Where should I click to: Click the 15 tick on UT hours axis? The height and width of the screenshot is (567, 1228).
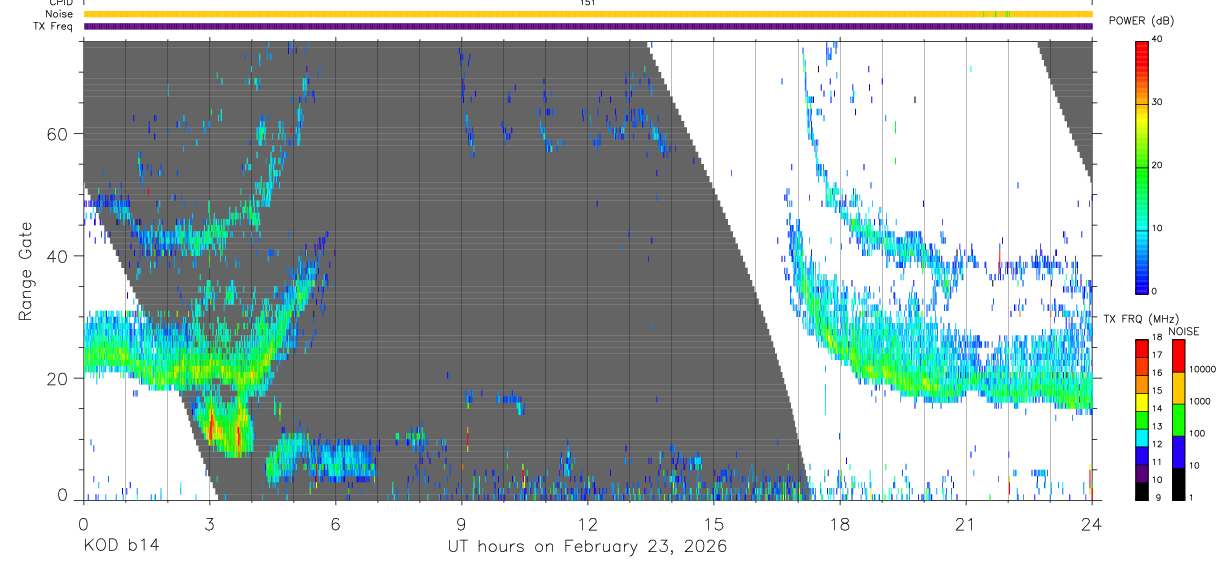click(713, 524)
